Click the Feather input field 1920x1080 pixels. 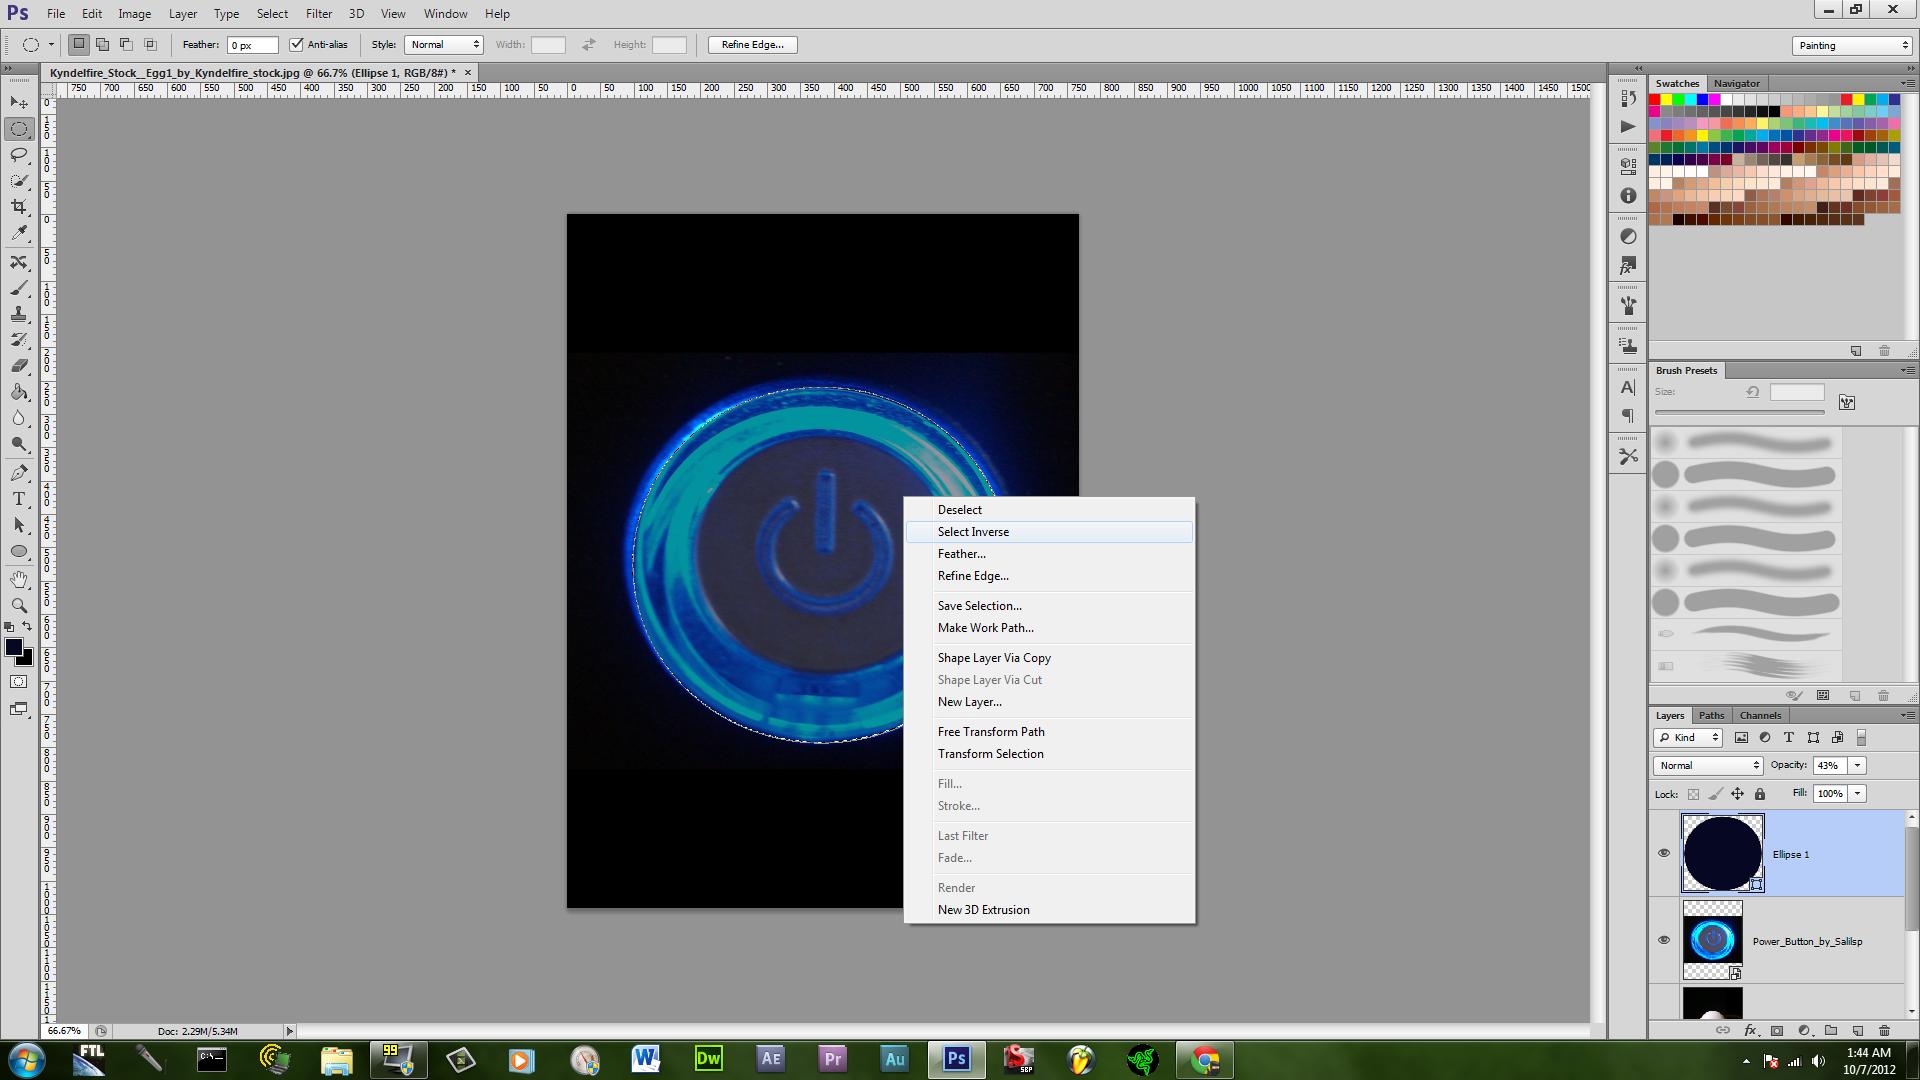(x=252, y=45)
